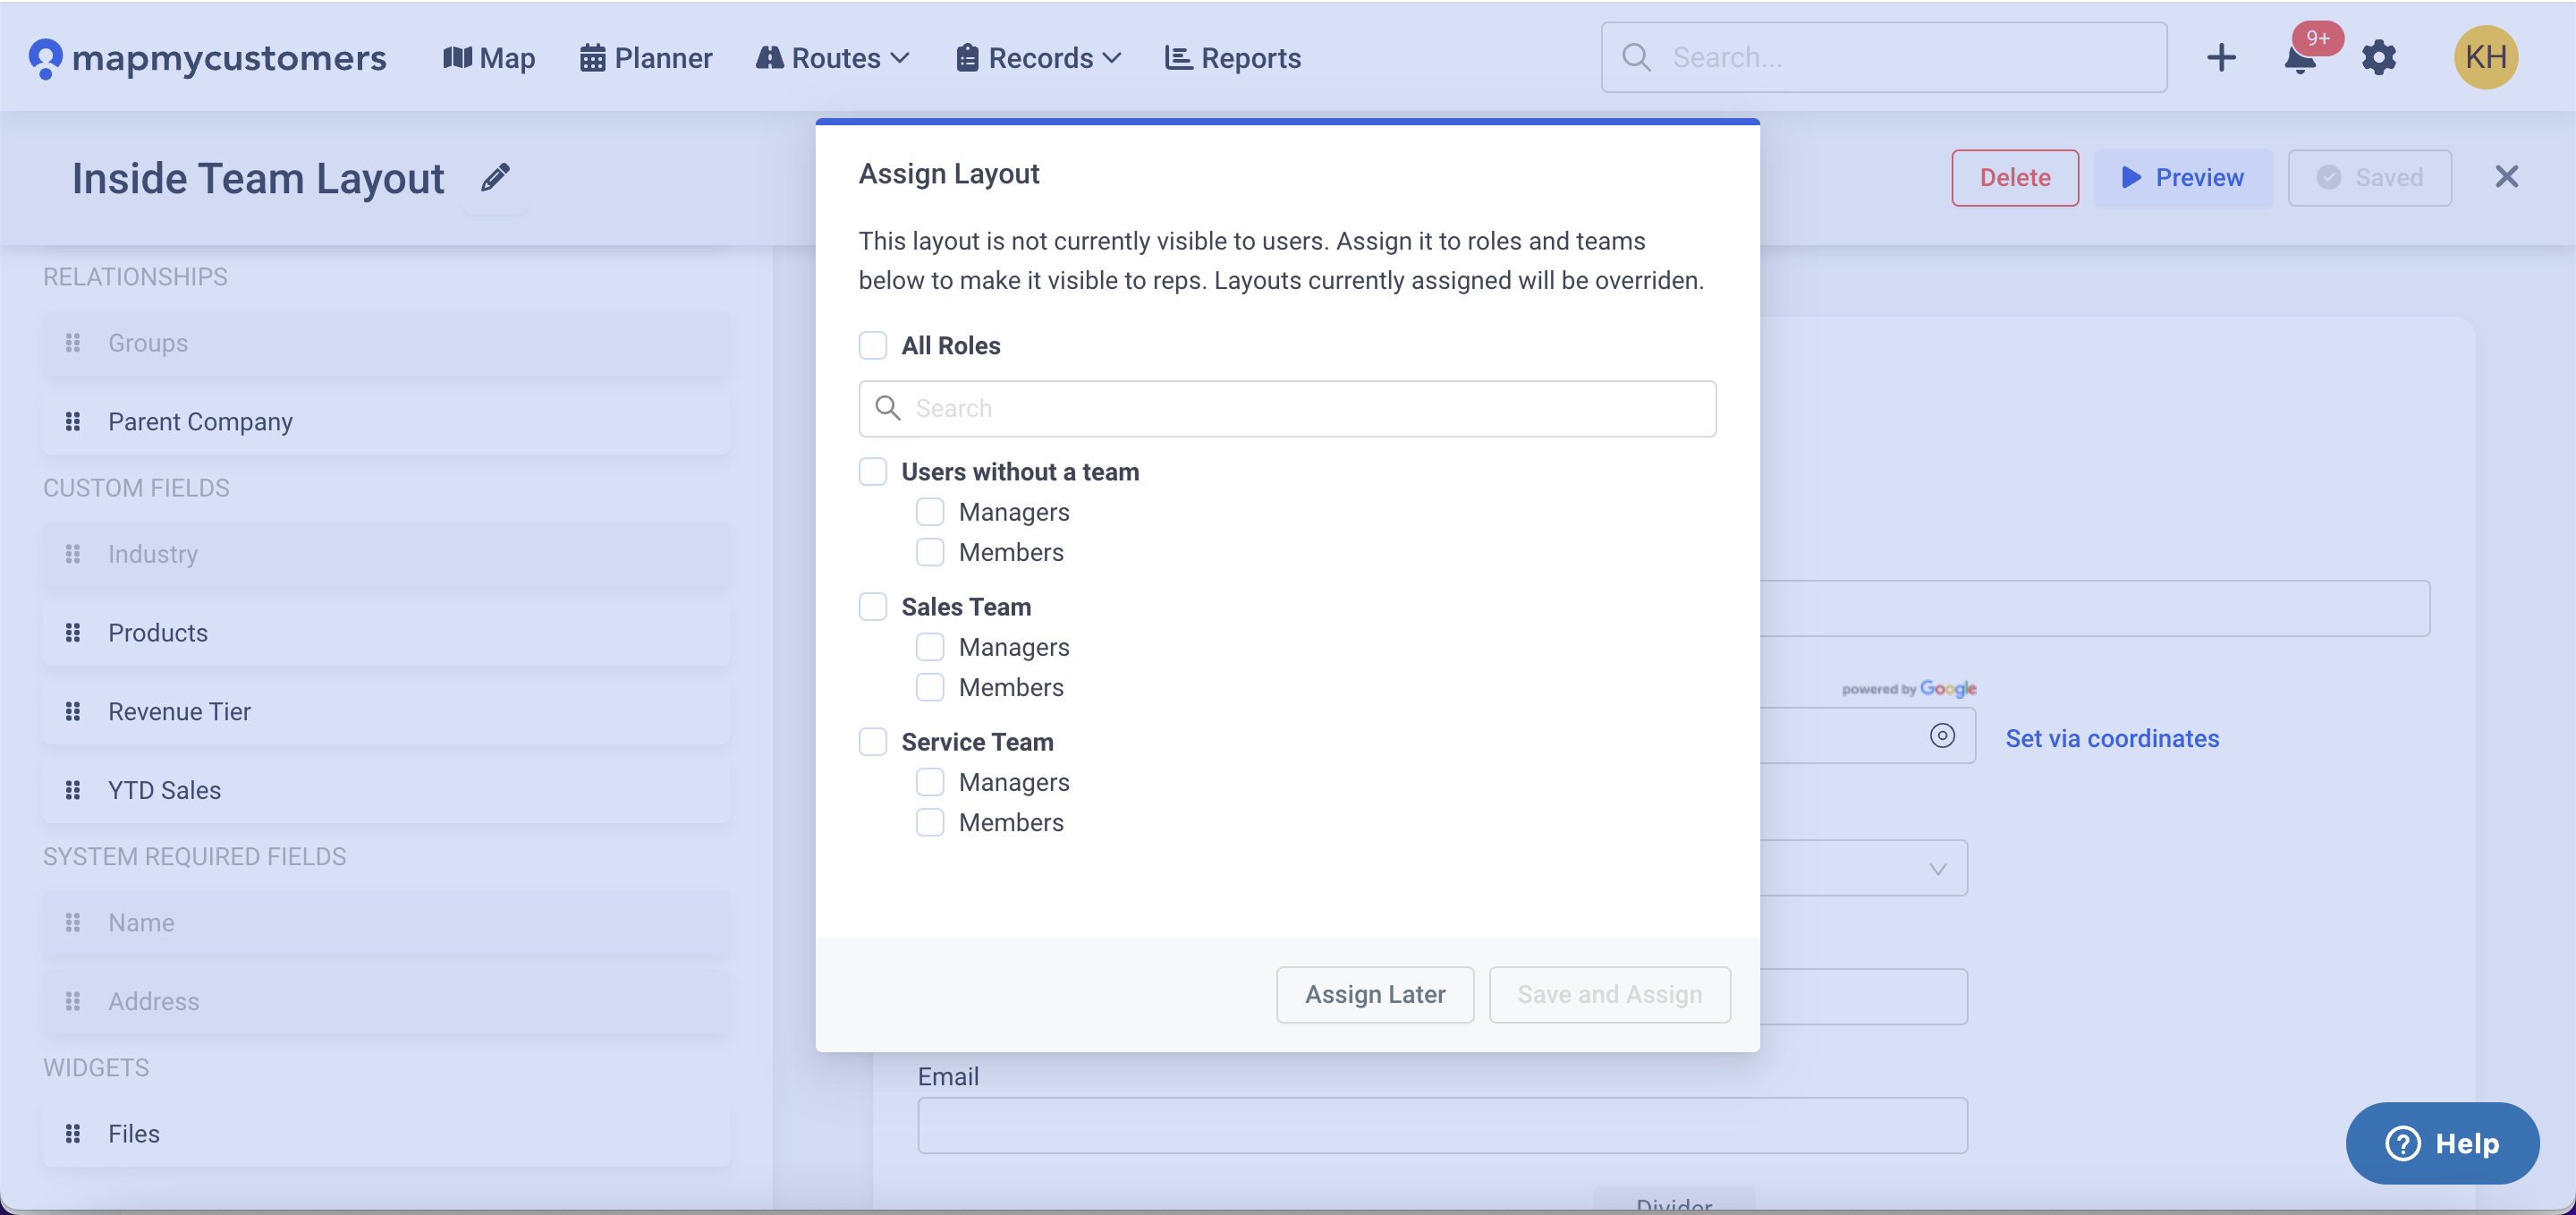Click the magnifier icon in top search
Screen dimensions: 2576x1215
pyautogui.click(x=1636, y=57)
